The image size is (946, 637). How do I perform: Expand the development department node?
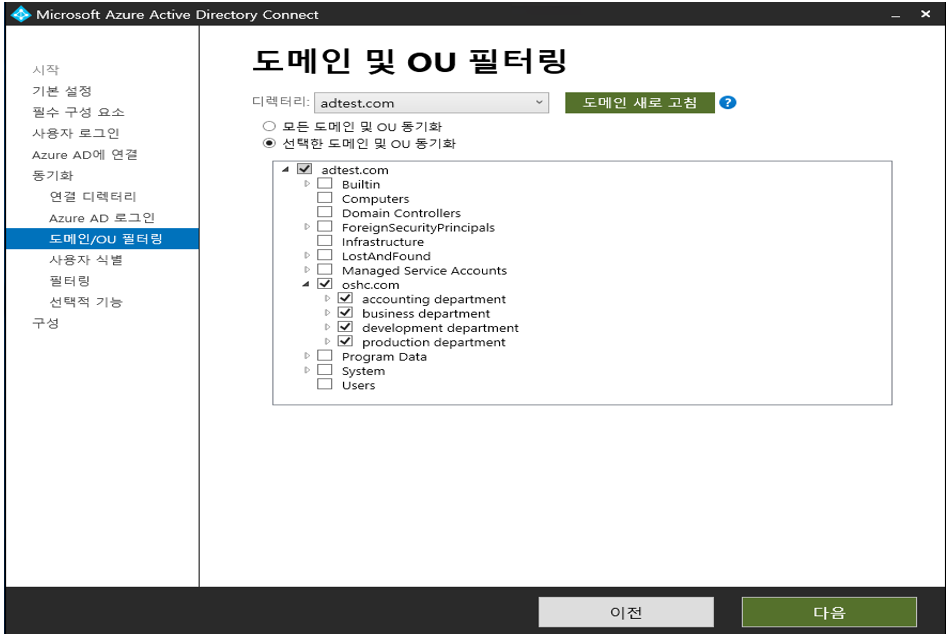(328, 327)
